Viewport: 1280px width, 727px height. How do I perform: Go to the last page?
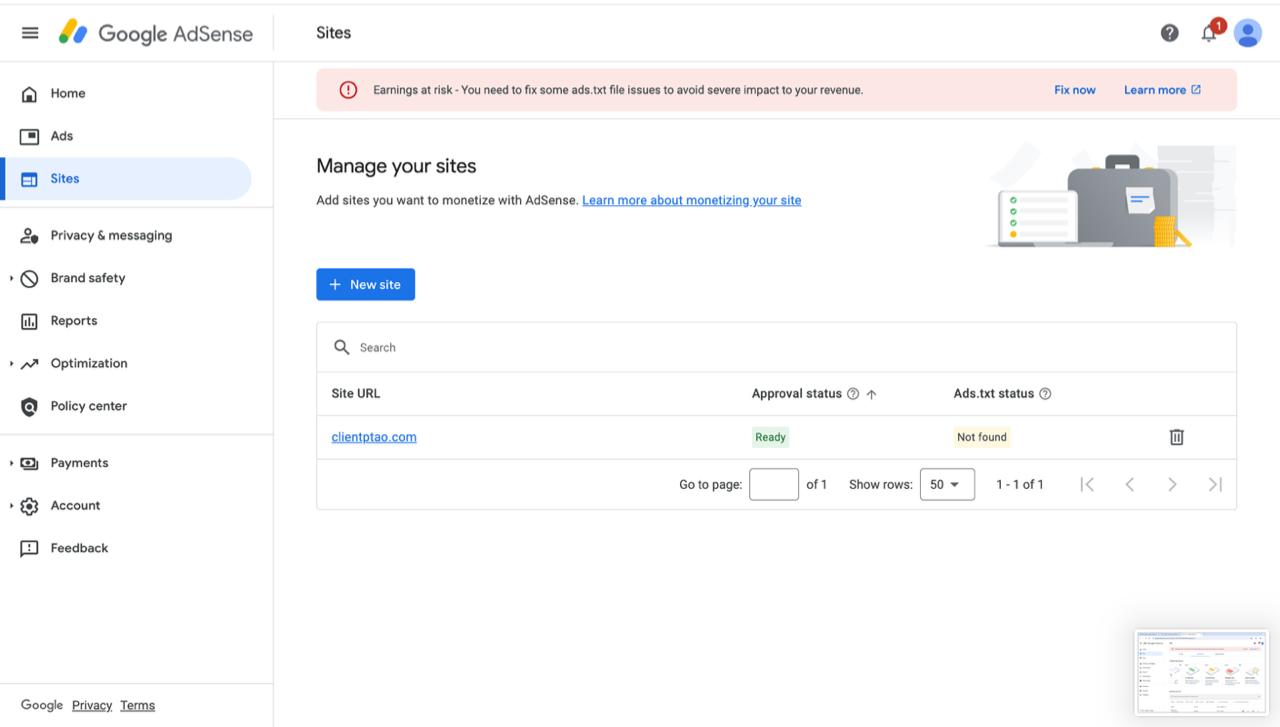point(1215,484)
